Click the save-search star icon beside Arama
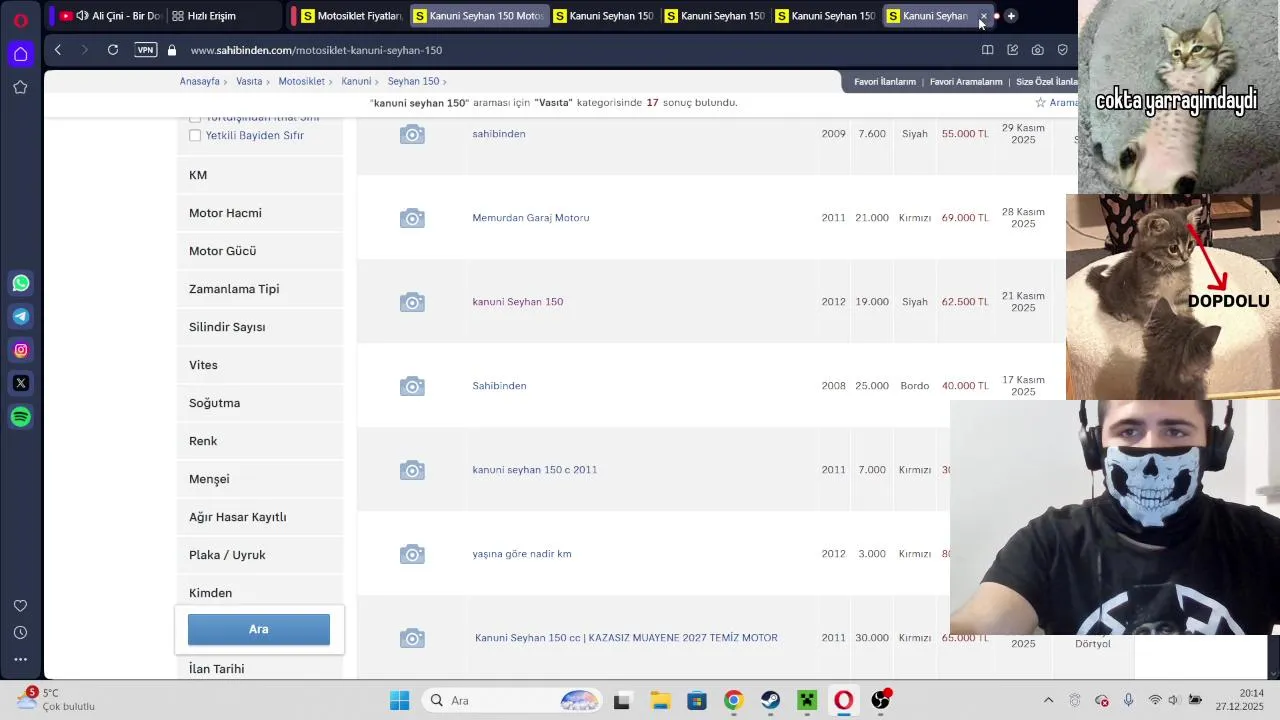Screen dimensions: 1280x720 (x=1040, y=103)
